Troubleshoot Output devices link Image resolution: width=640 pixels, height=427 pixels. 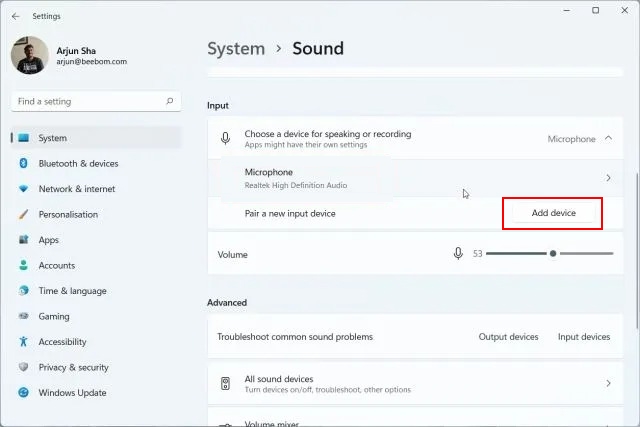[x=508, y=337]
